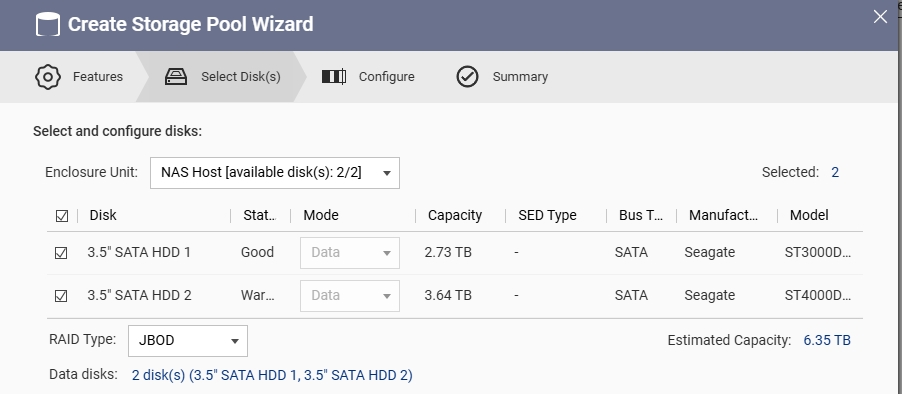Open Mode dropdown for HDD 1
The image size is (902, 394).
tap(350, 253)
